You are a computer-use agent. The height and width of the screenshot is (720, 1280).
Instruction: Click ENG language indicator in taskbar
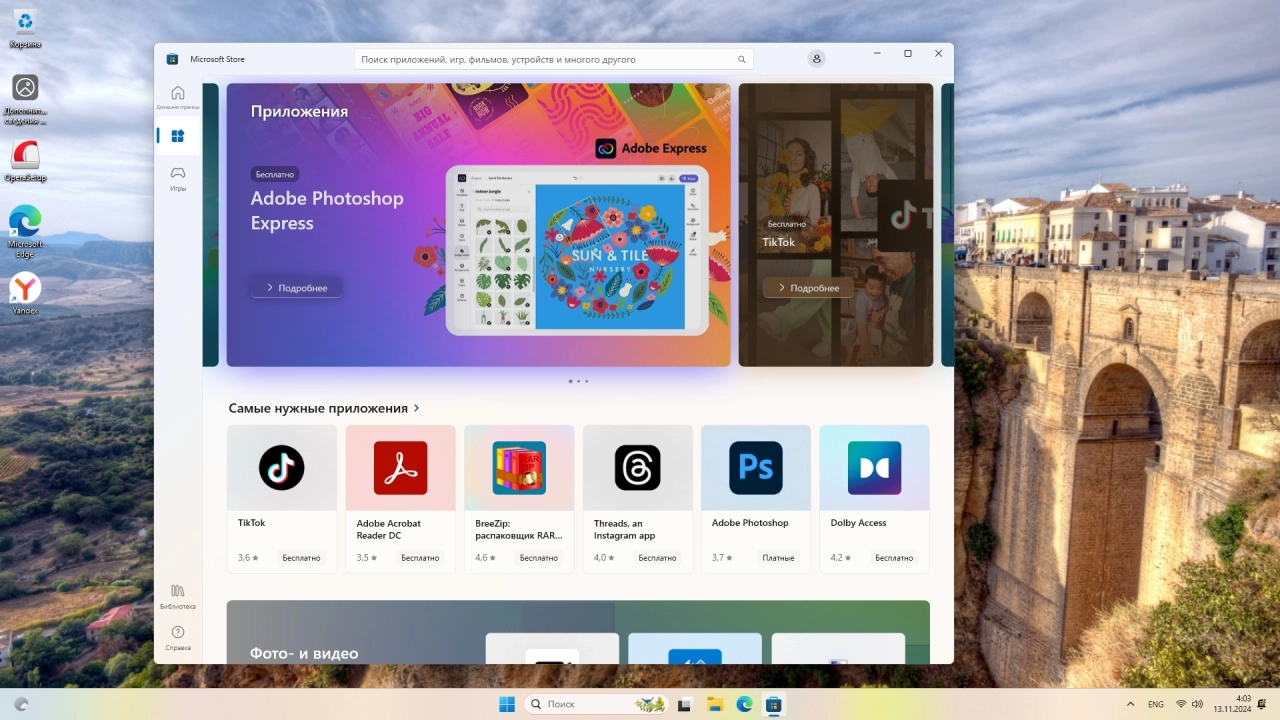point(1156,704)
